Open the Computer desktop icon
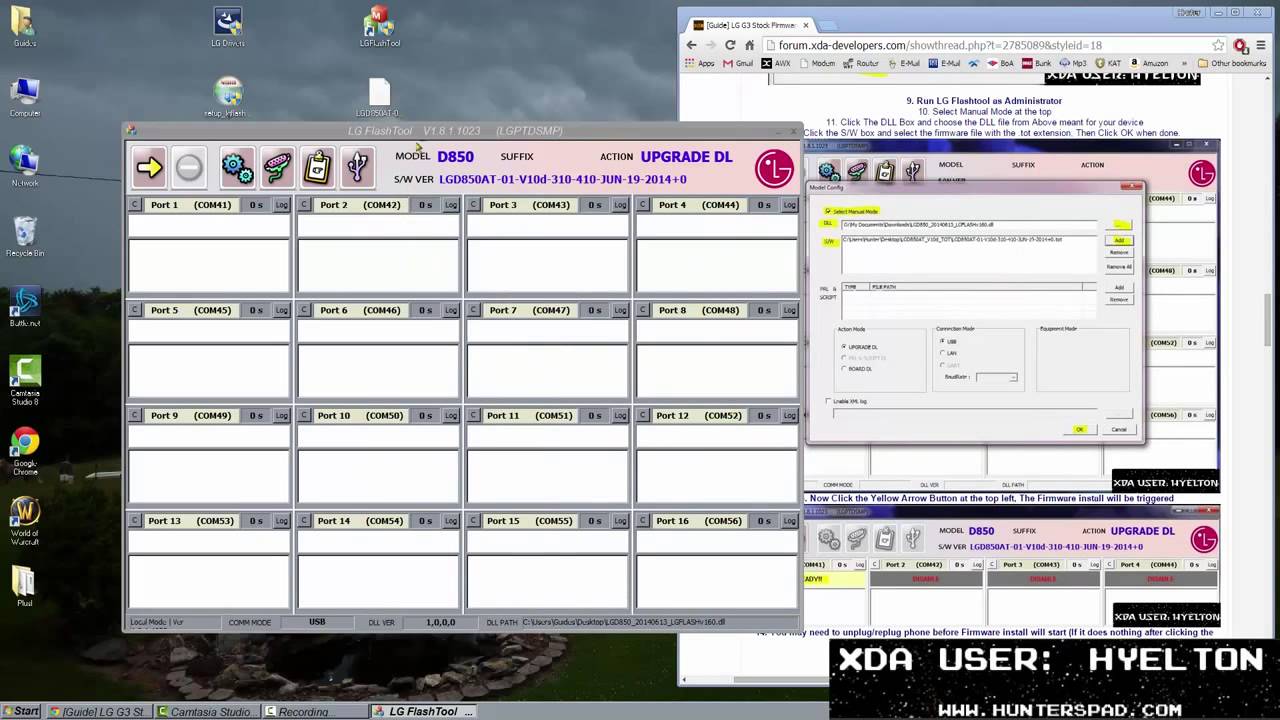Image resolution: width=1280 pixels, height=720 pixels. (24, 98)
